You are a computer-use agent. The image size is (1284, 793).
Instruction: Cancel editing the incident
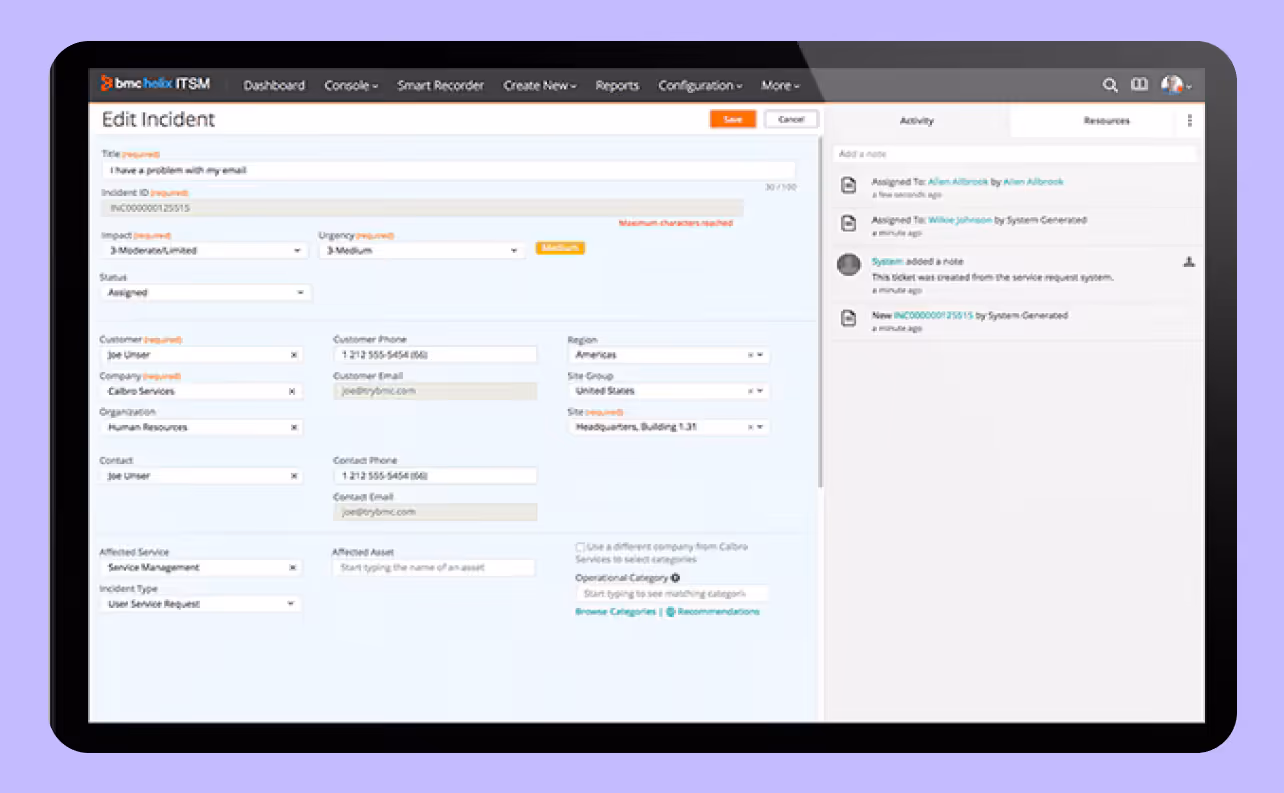coord(791,119)
